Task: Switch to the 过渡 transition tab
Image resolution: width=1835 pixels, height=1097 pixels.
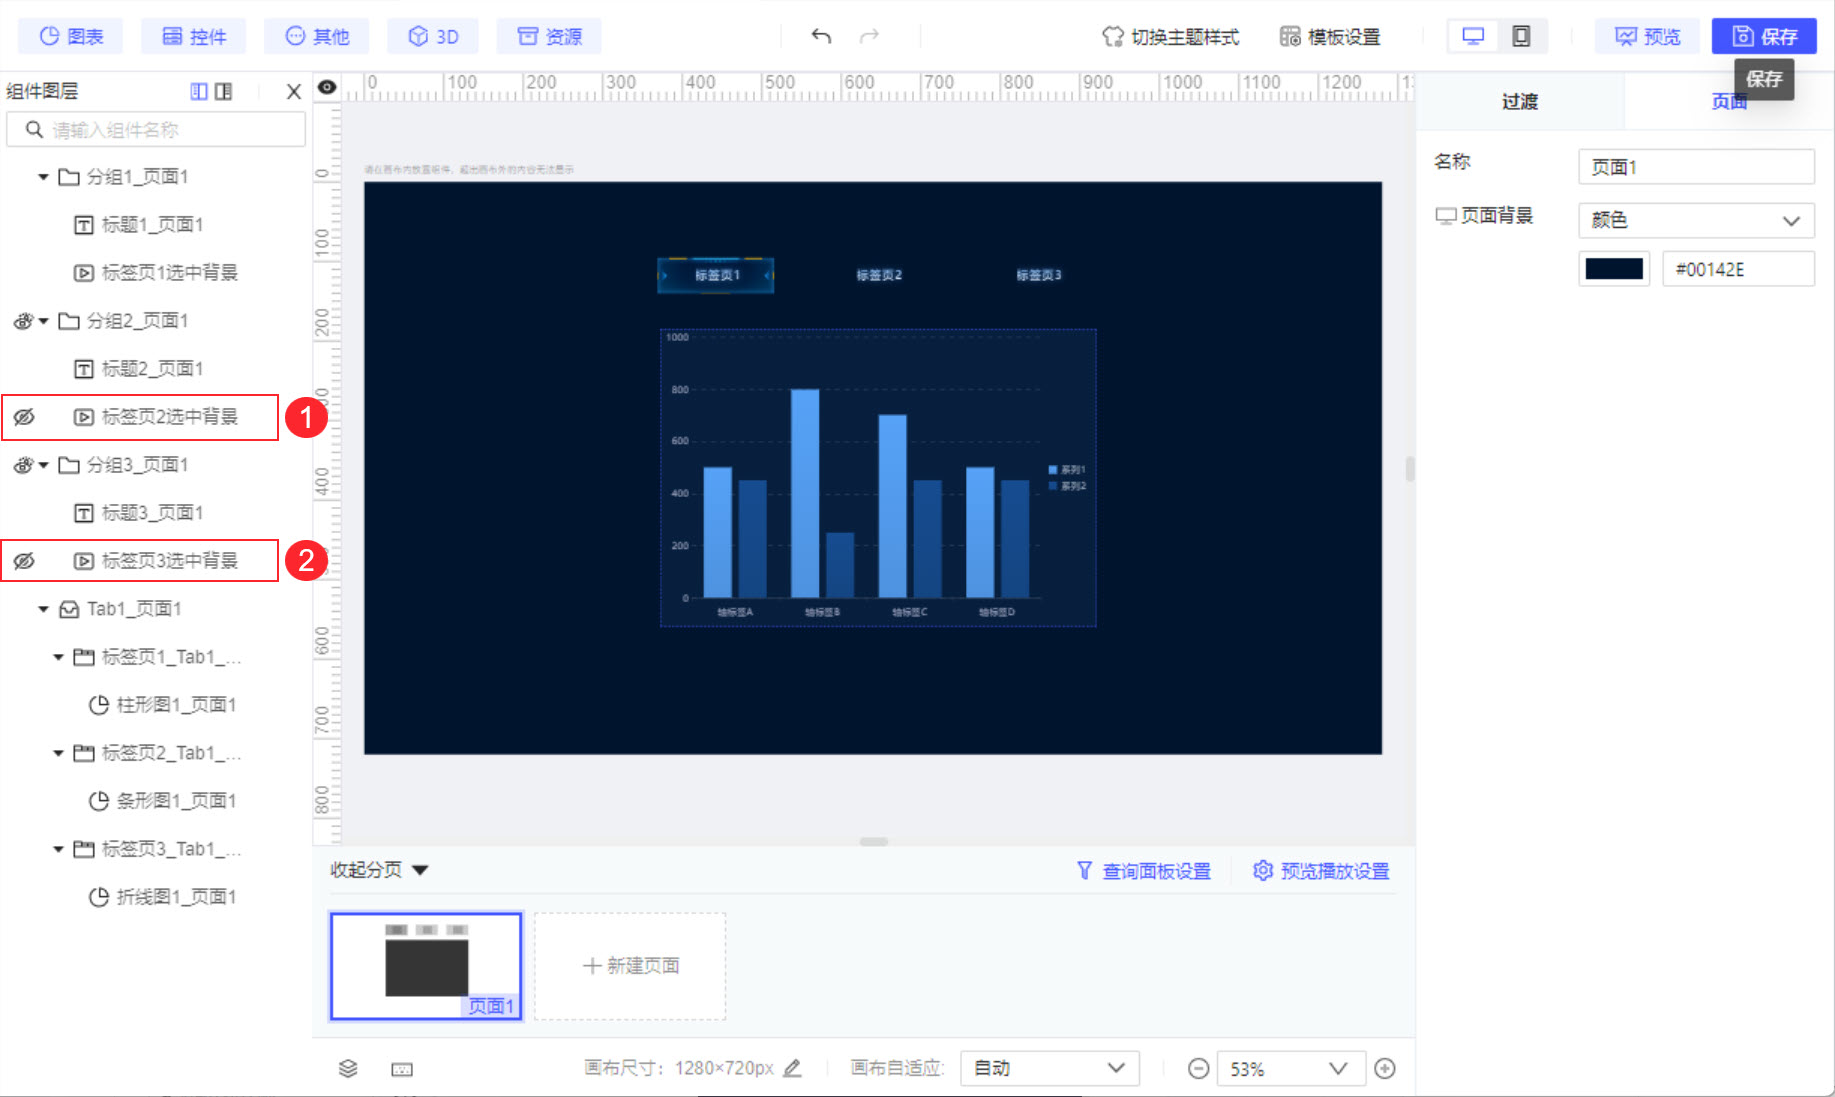Action: point(1520,101)
